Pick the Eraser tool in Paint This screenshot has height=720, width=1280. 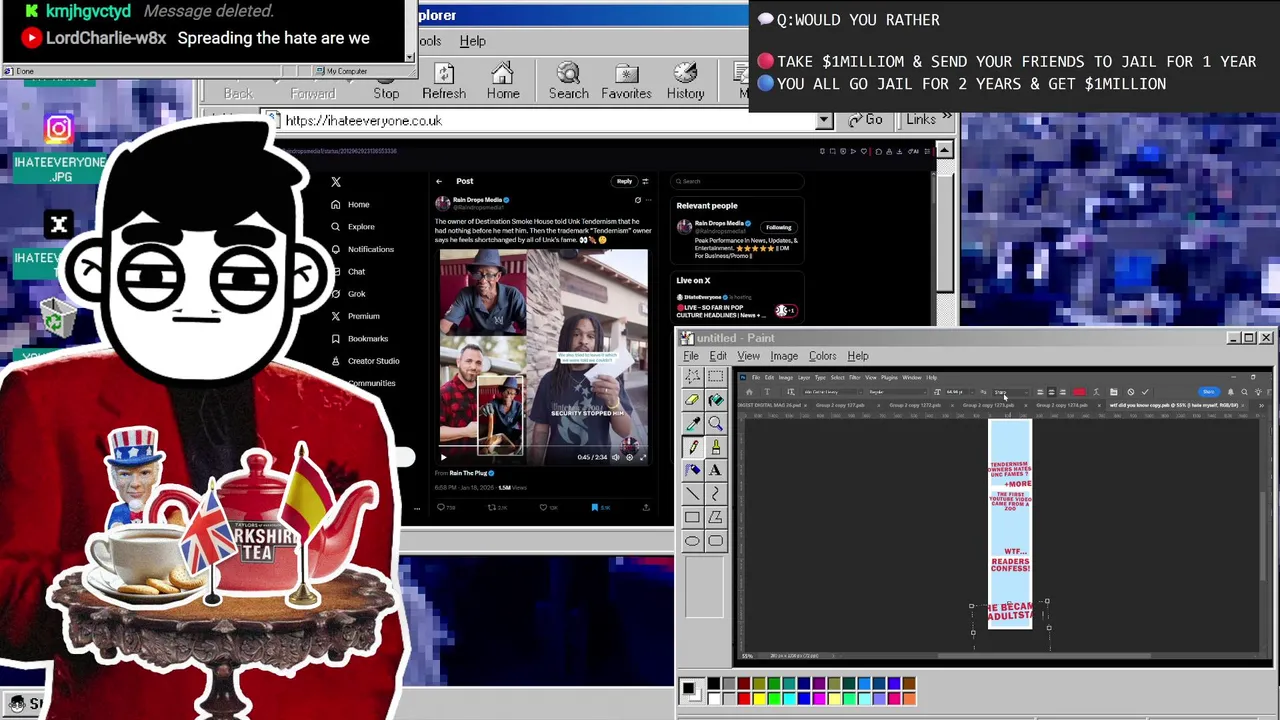coord(692,400)
